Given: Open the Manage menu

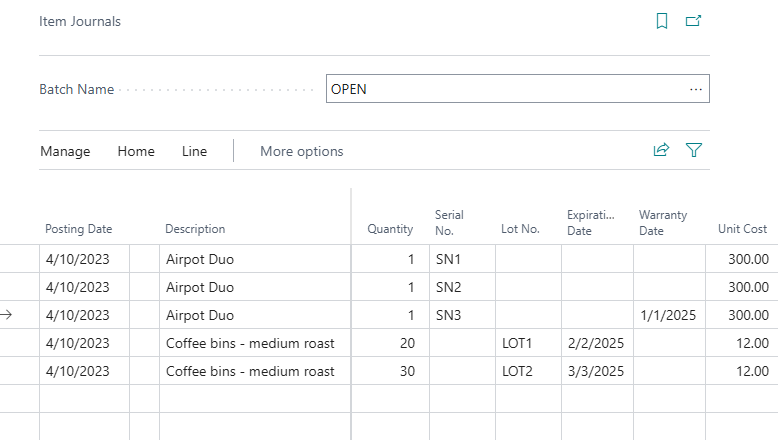Looking at the screenshot, I should click(x=65, y=152).
